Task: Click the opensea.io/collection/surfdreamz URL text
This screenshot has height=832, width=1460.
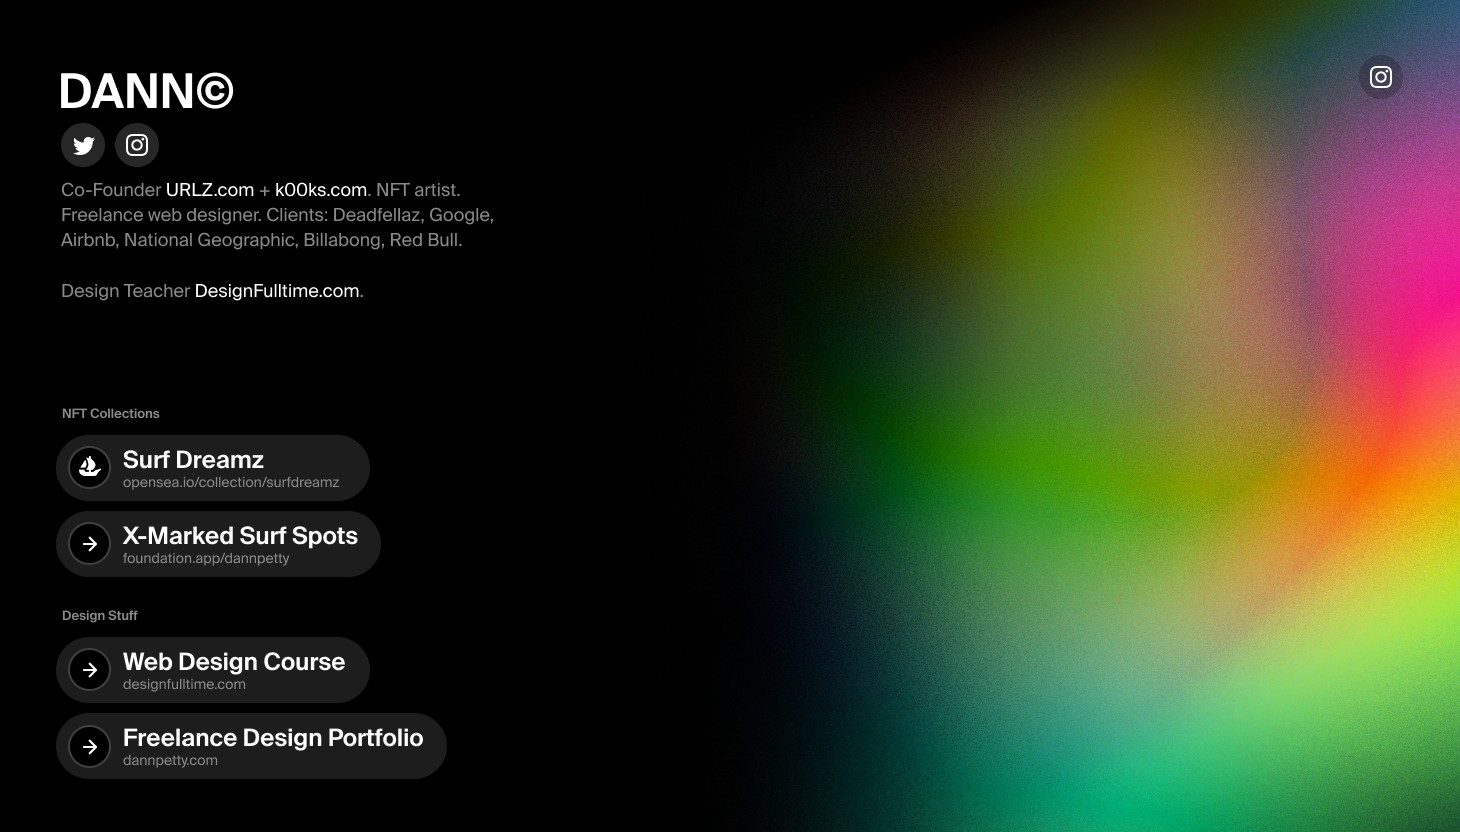Action: click(231, 482)
